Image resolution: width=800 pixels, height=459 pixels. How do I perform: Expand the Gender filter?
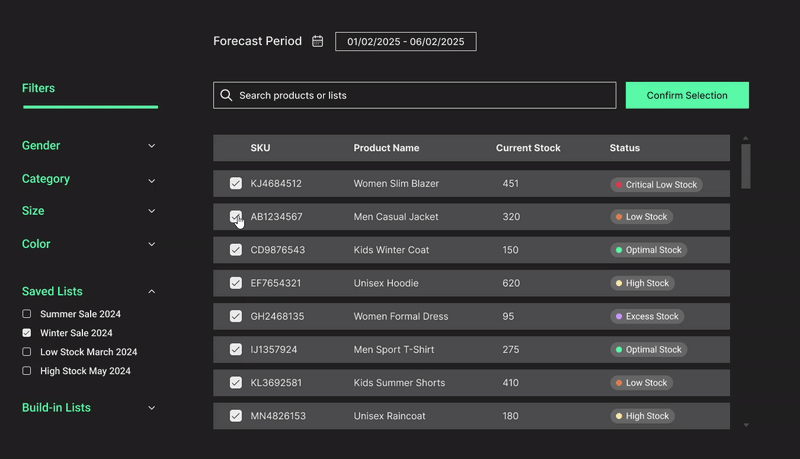click(152, 146)
